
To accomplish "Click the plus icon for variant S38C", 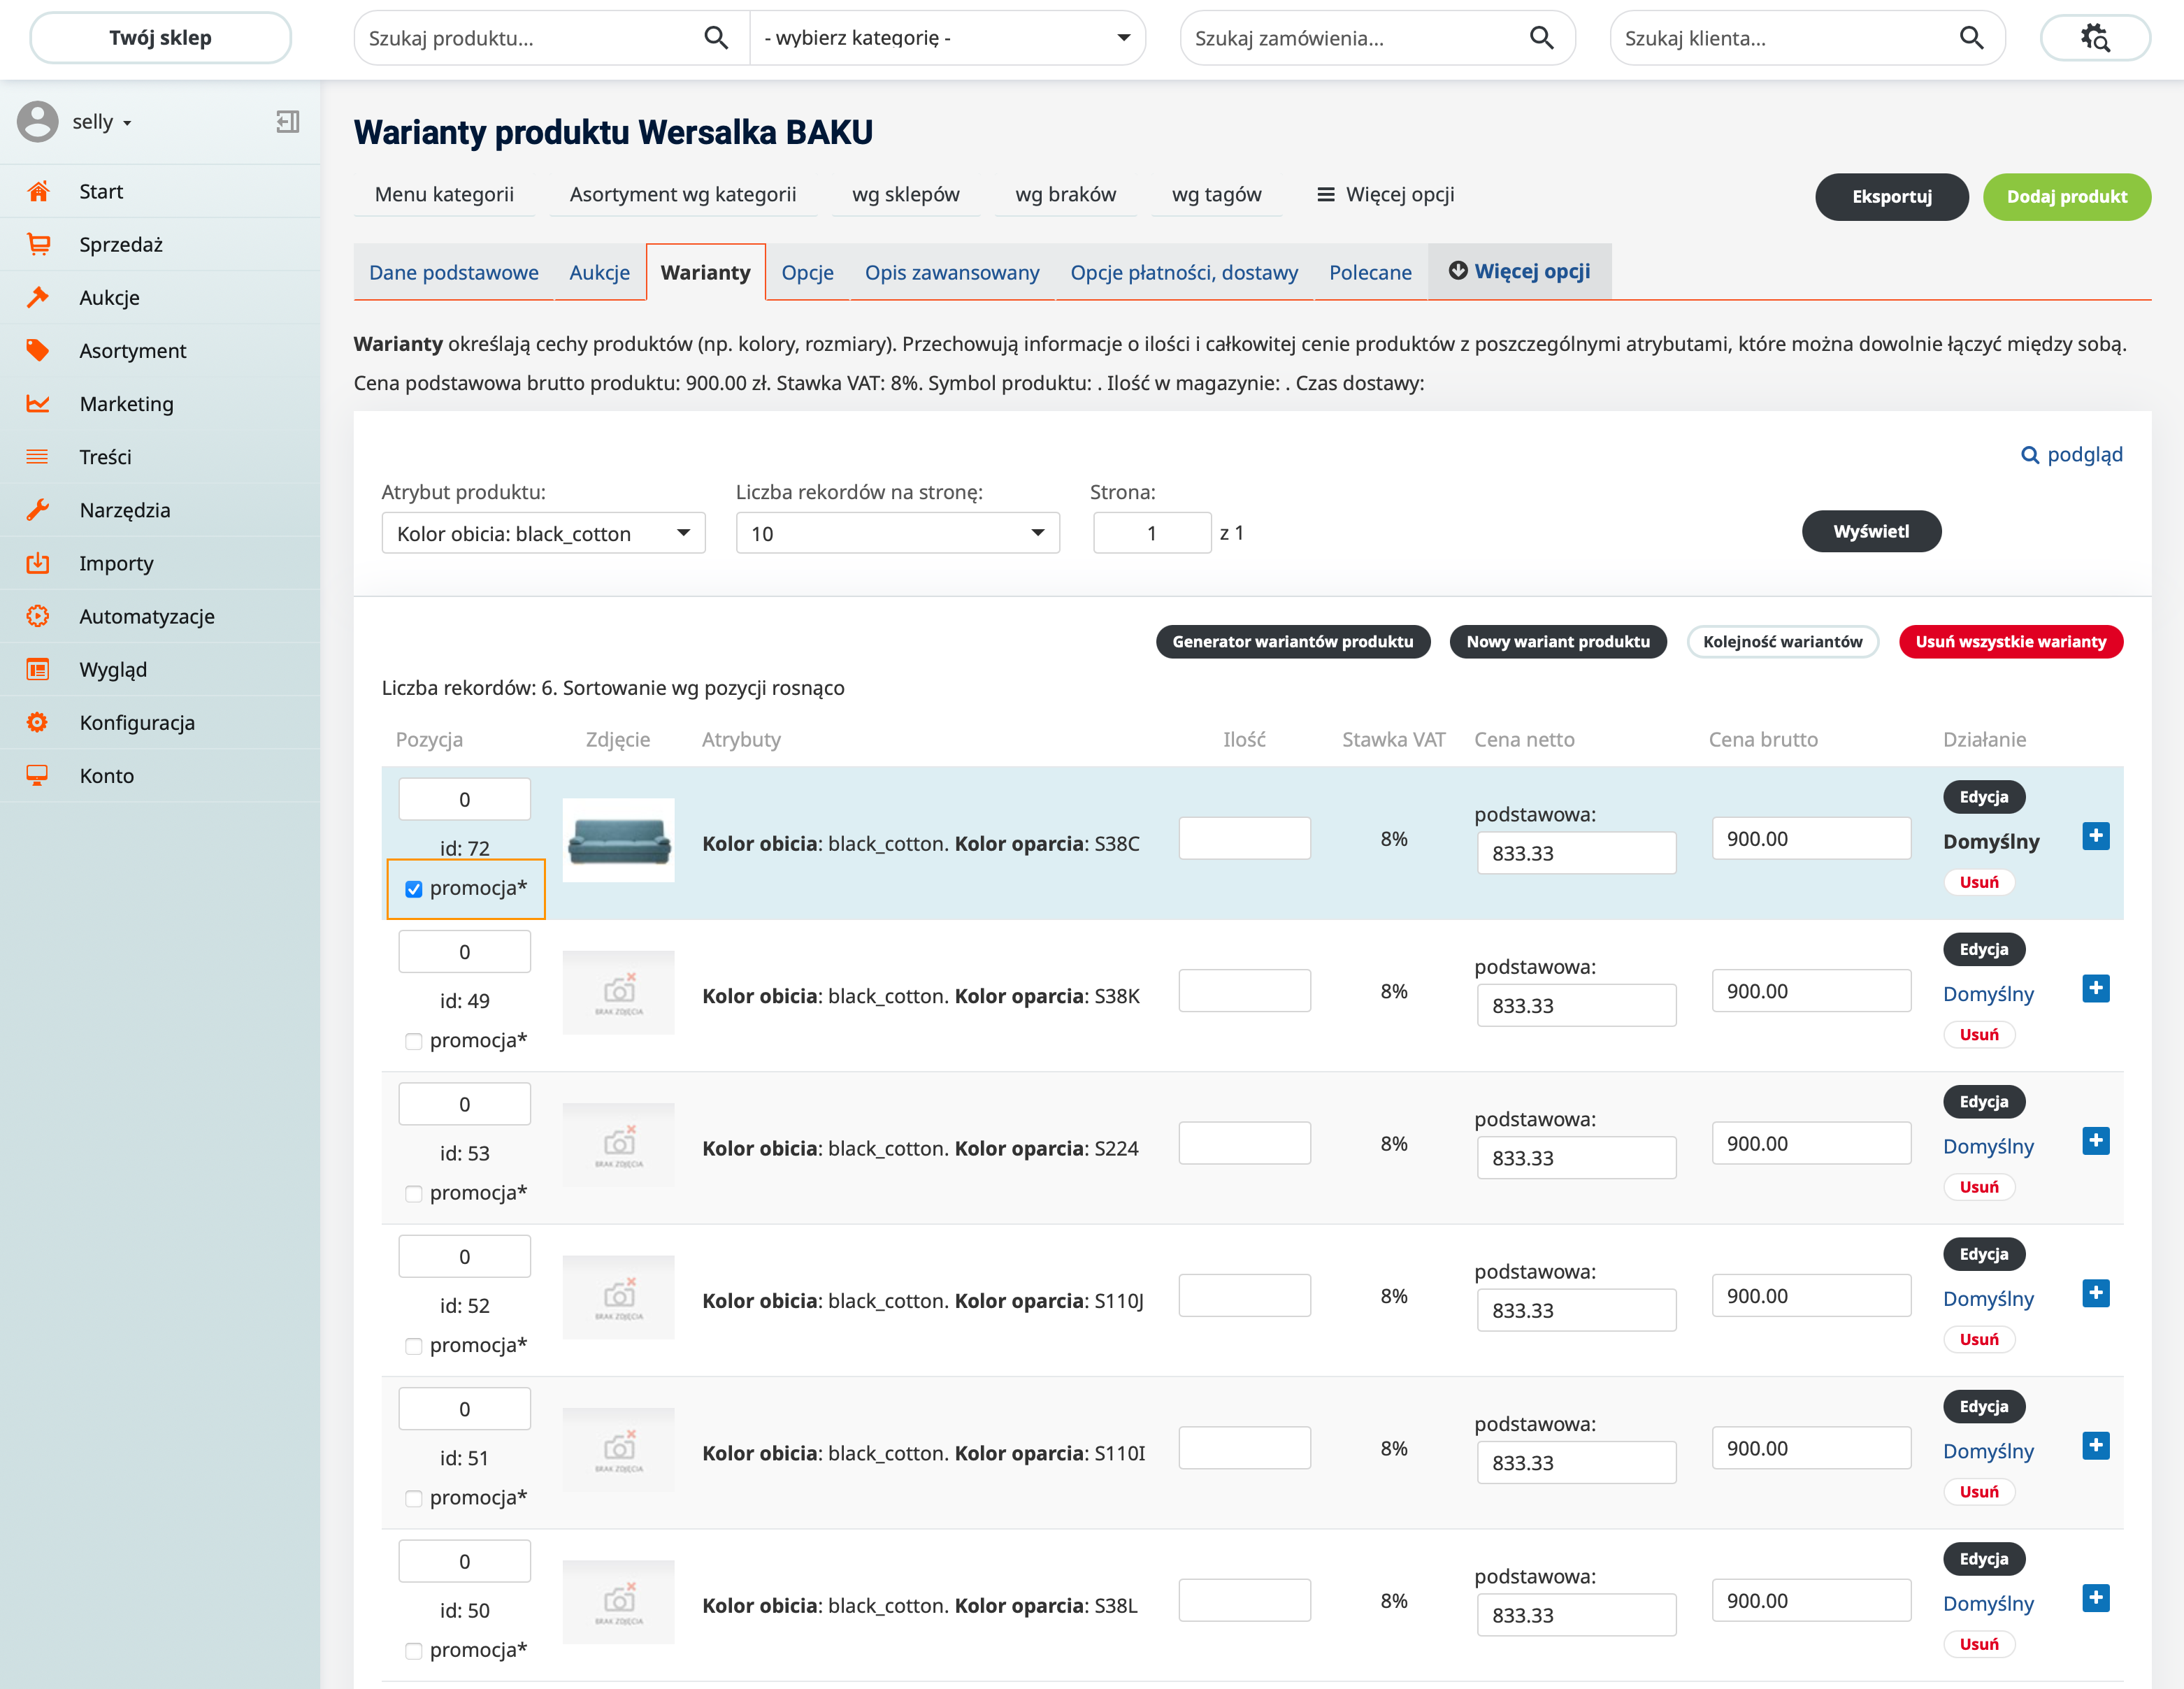I will (x=2095, y=836).
